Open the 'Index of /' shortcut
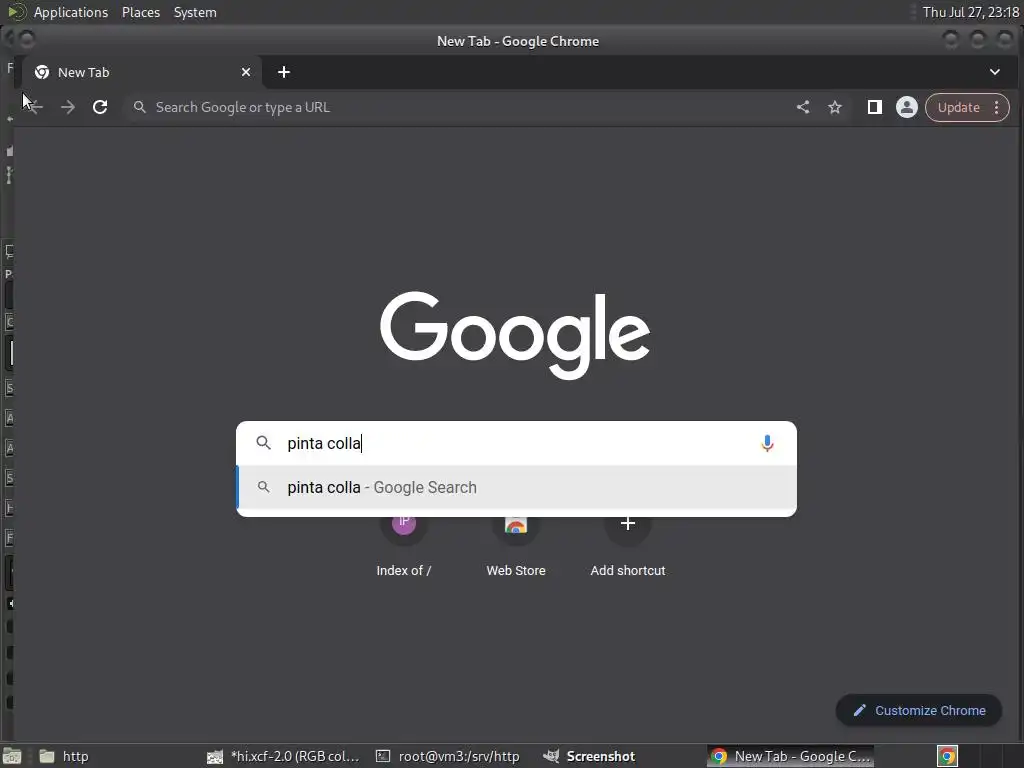Viewport: 1024px width, 768px height. click(404, 545)
